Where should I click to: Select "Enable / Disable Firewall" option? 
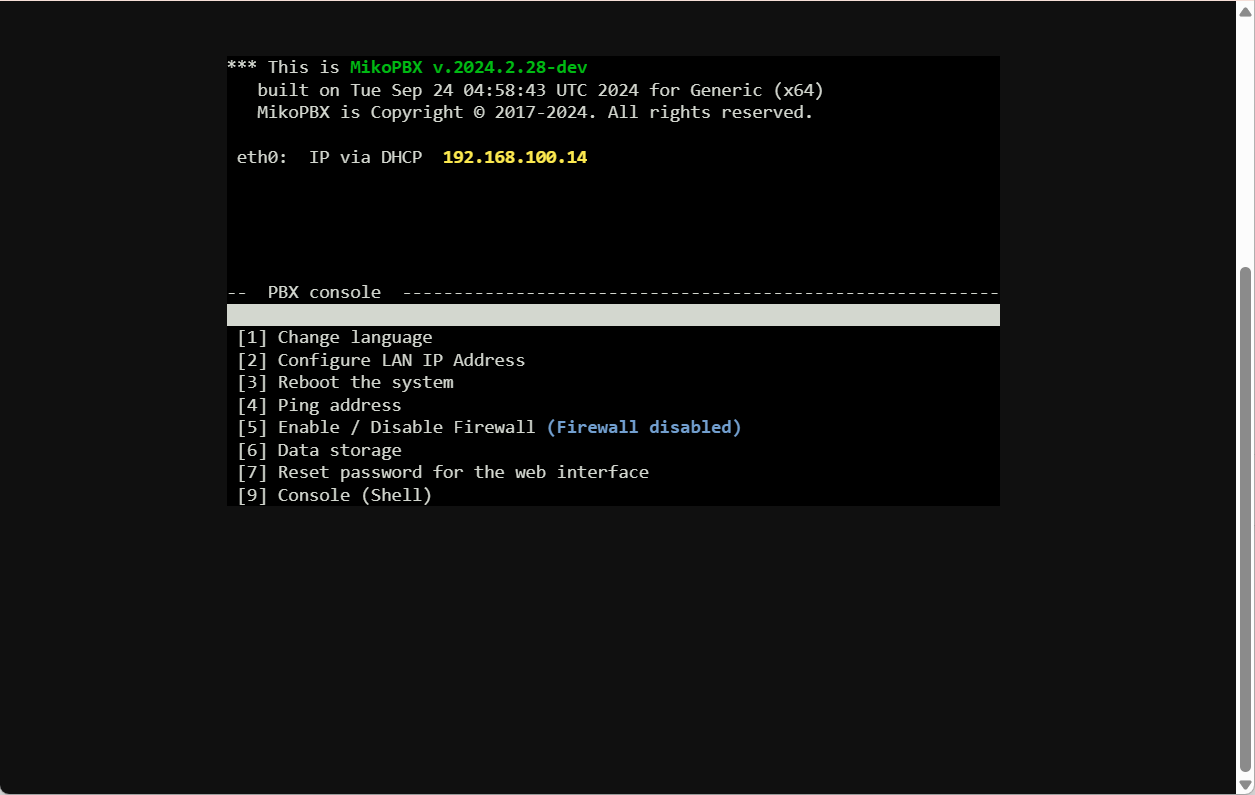point(406,428)
